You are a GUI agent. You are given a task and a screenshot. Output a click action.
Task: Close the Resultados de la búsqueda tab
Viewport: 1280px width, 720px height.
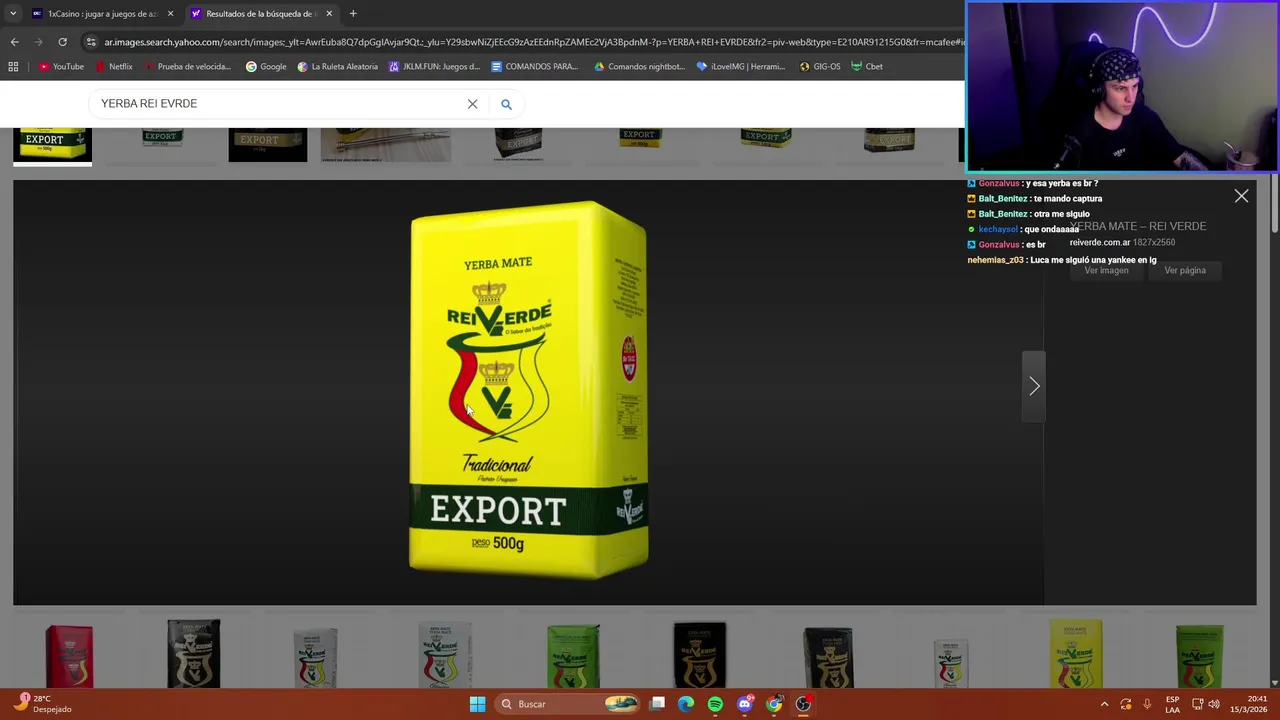tap(329, 14)
